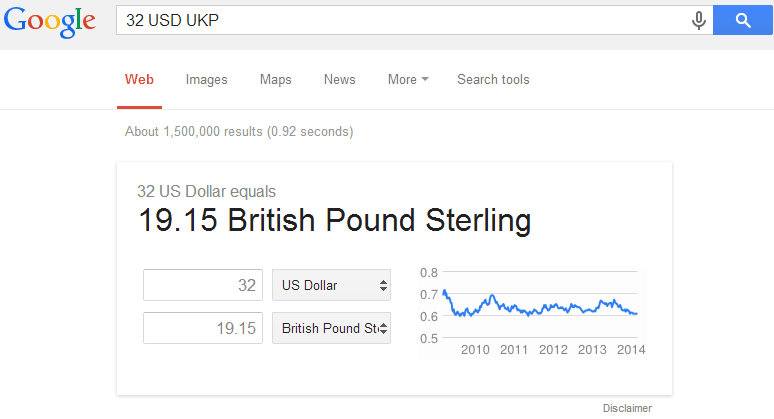Activate voice search microphone icon
Viewport: 774px width, 419px height.
[x=698, y=21]
